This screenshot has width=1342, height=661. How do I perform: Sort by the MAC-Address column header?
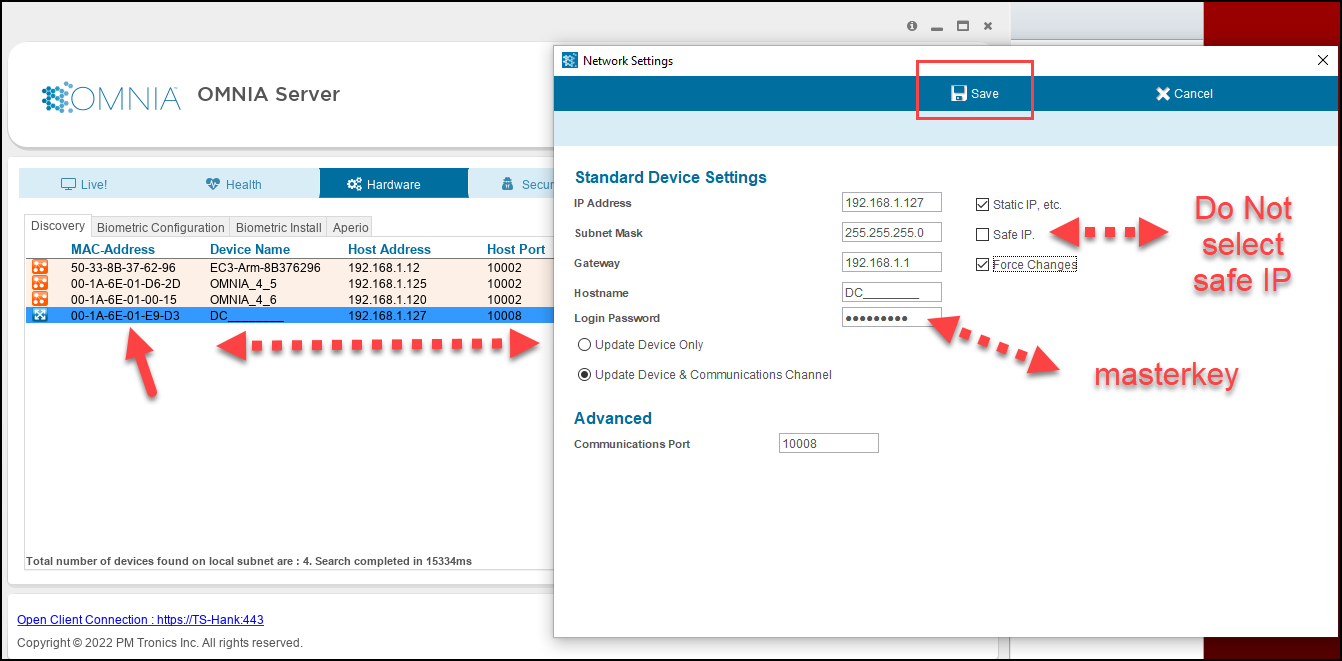pyautogui.click(x=113, y=249)
